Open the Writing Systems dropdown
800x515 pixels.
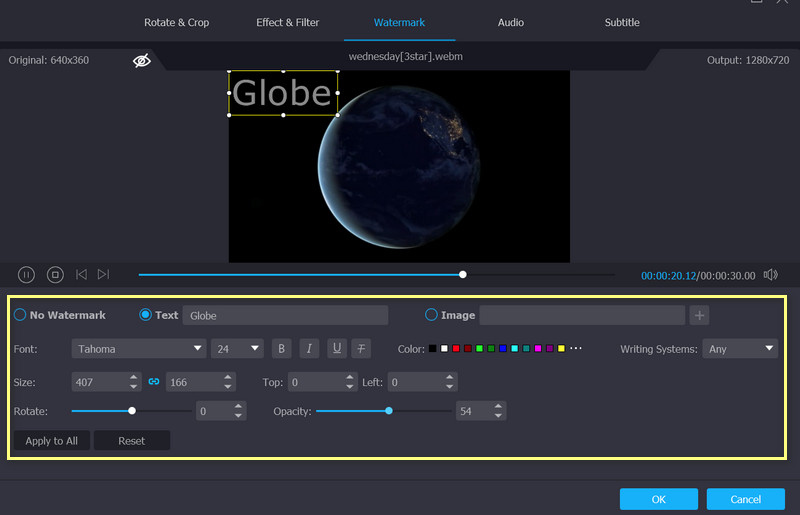point(740,349)
